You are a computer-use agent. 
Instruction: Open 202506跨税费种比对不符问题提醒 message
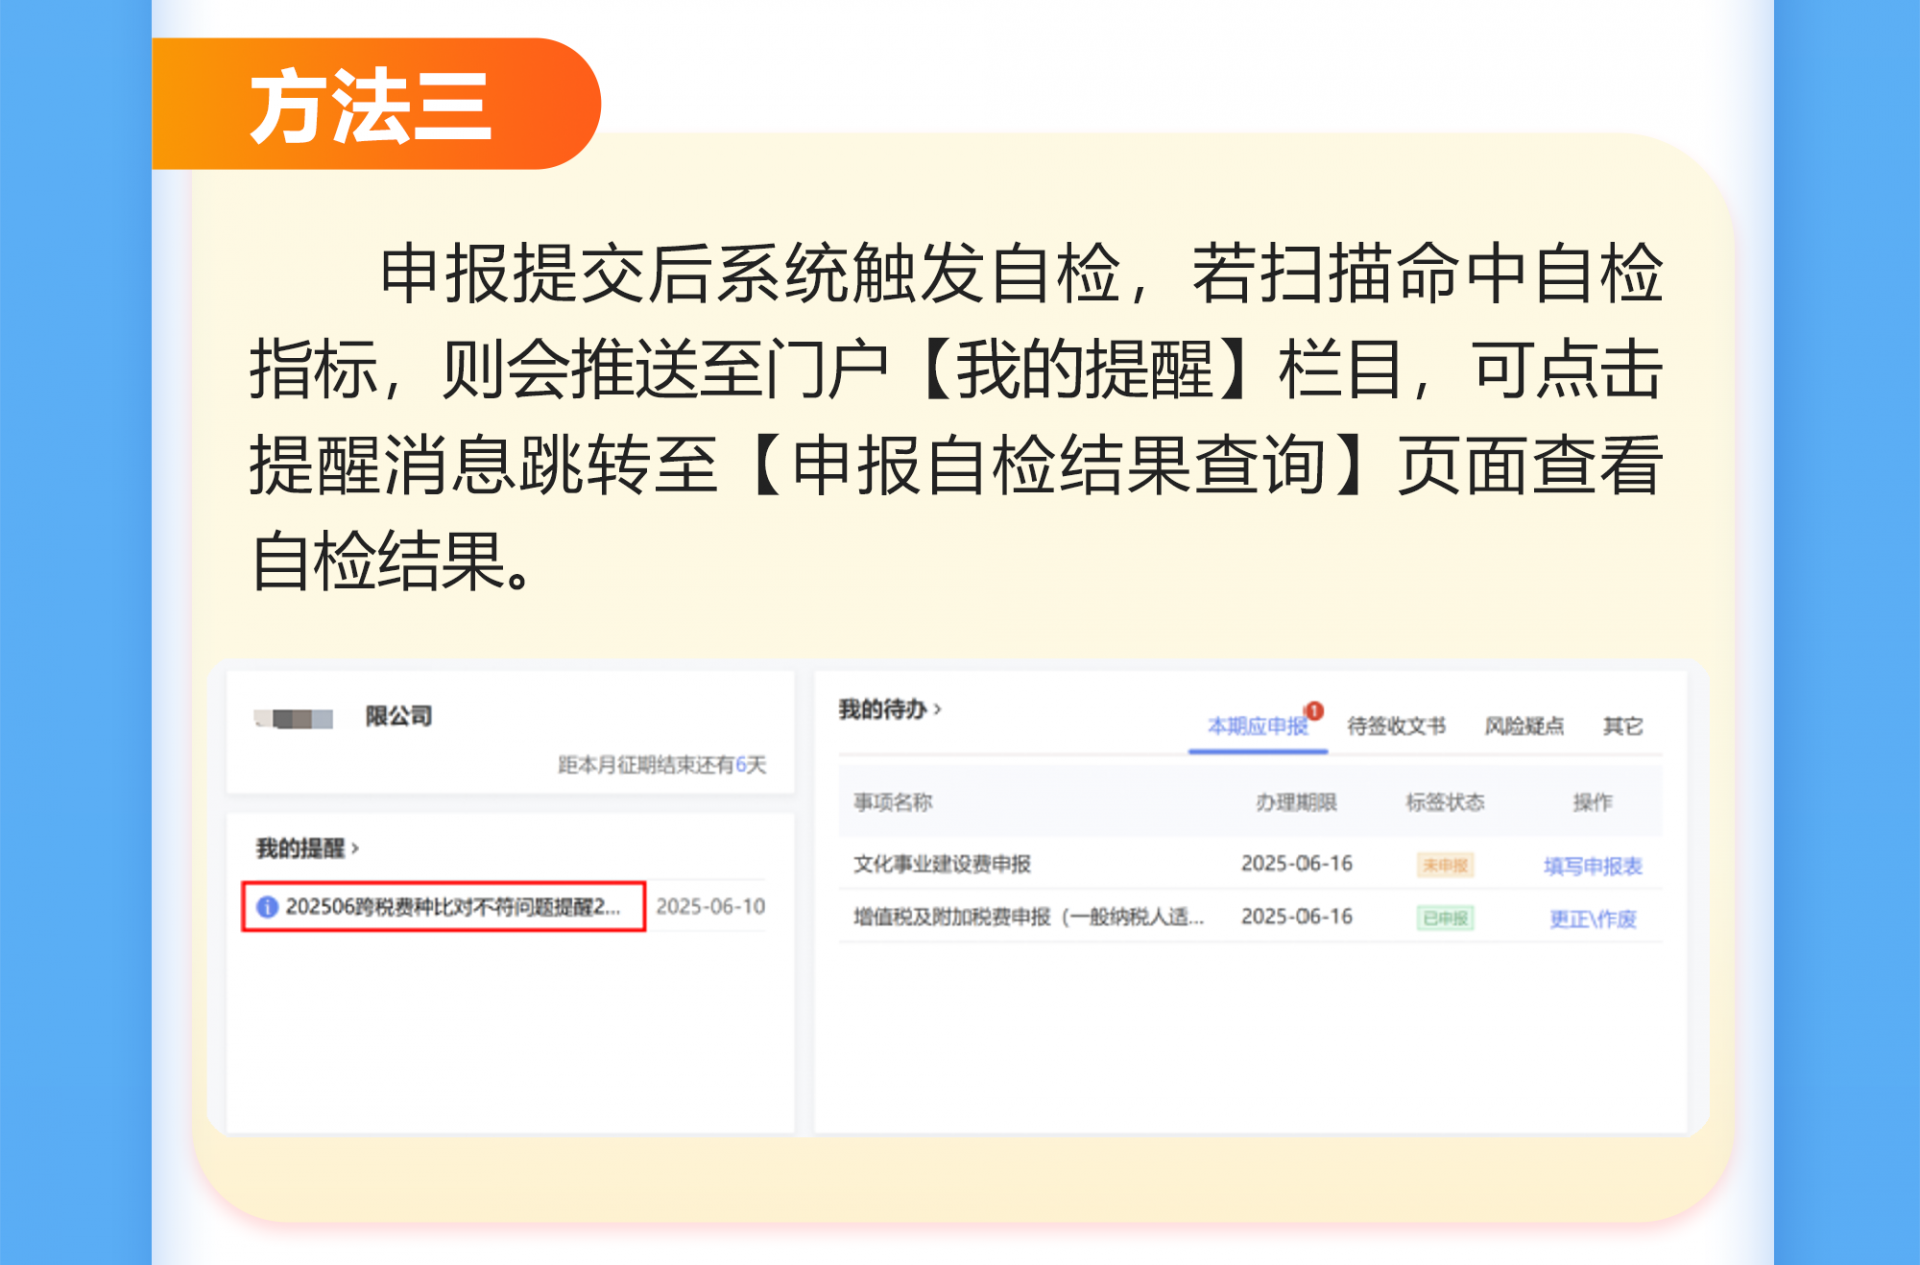[x=452, y=907]
